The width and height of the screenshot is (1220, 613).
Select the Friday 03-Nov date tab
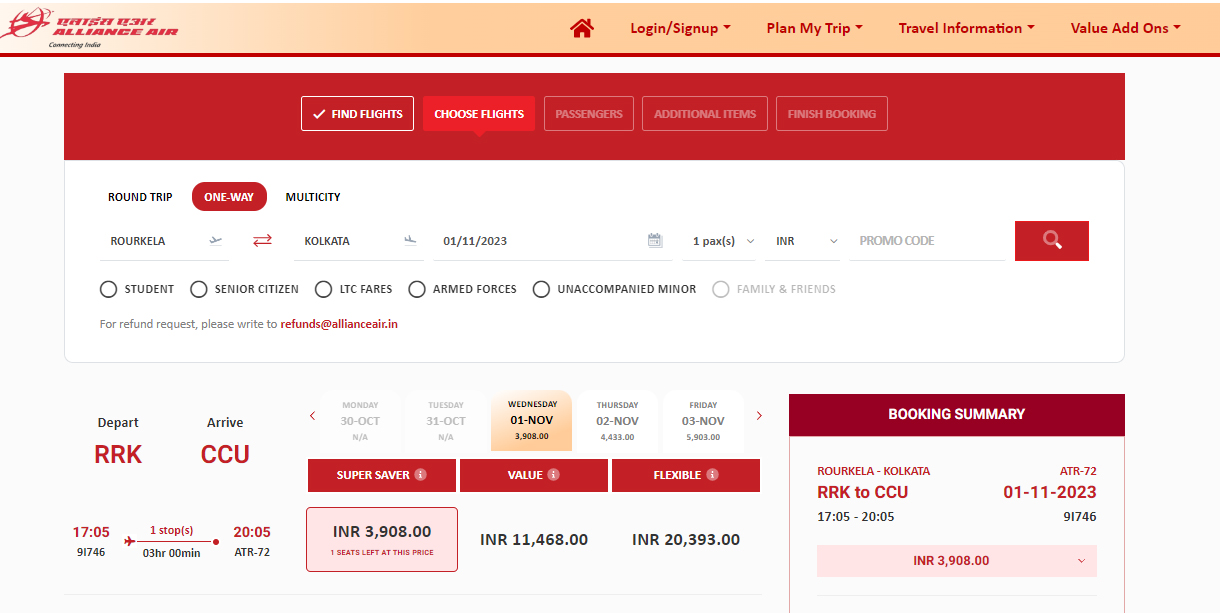click(x=703, y=421)
